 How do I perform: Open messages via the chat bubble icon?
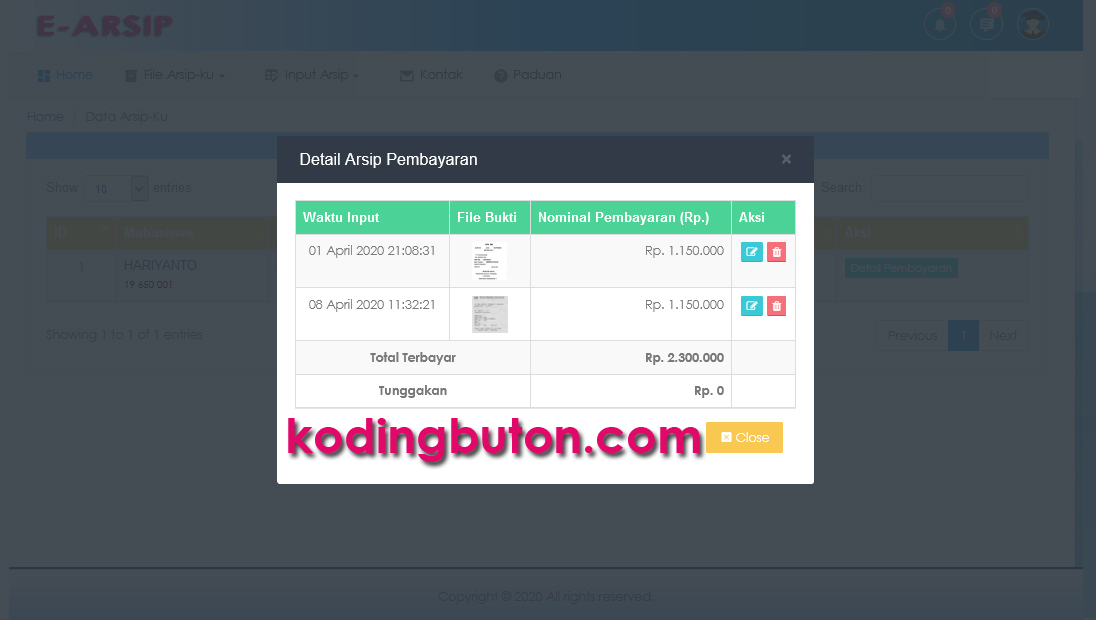[986, 24]
